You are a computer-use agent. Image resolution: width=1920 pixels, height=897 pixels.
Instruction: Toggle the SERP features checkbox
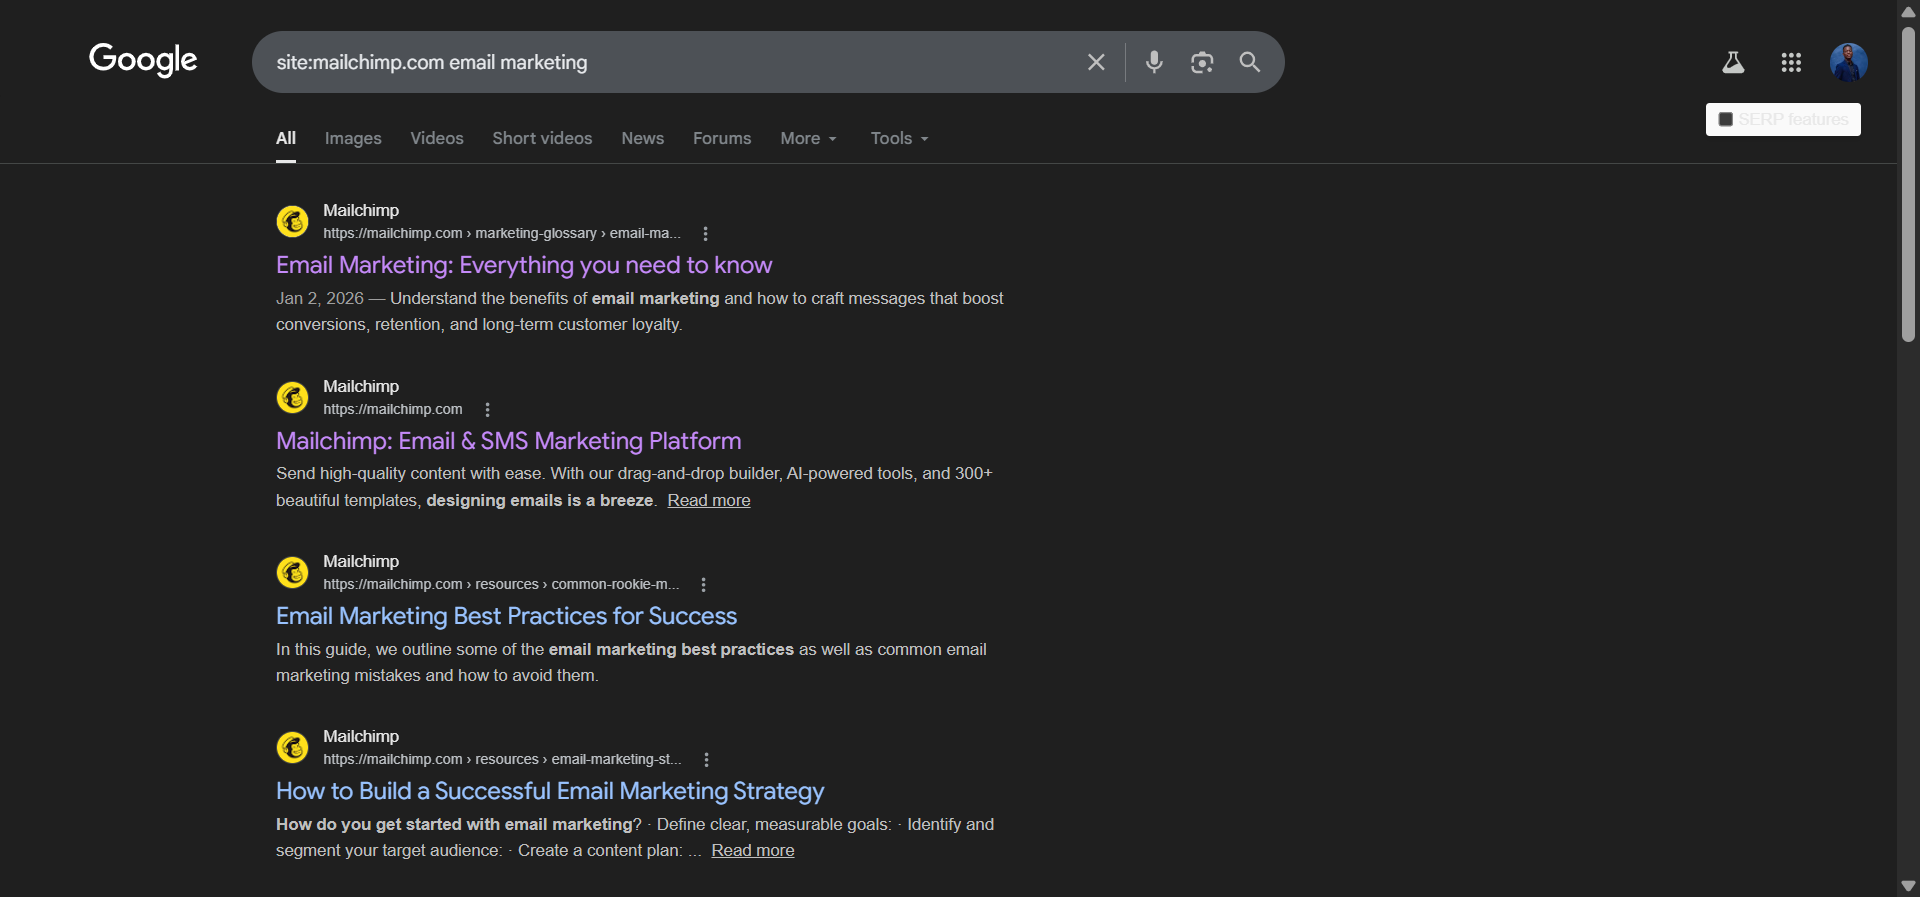pyautogui.click(x=1725, y=119)
